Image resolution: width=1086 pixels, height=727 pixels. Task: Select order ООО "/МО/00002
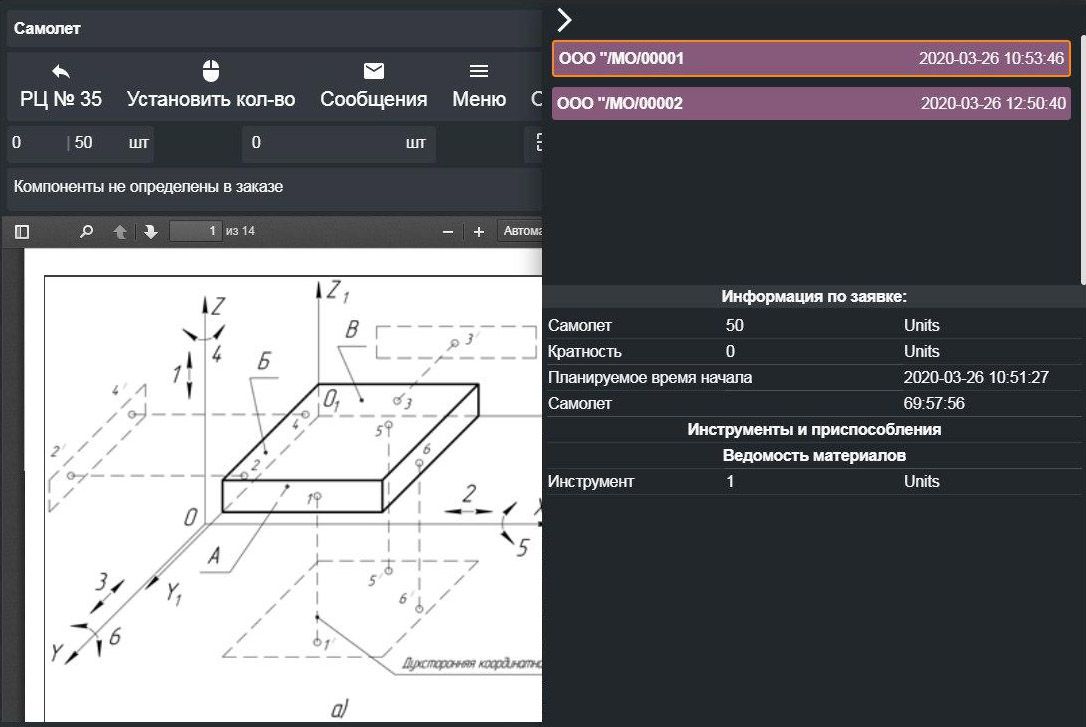tap(811, 103)
